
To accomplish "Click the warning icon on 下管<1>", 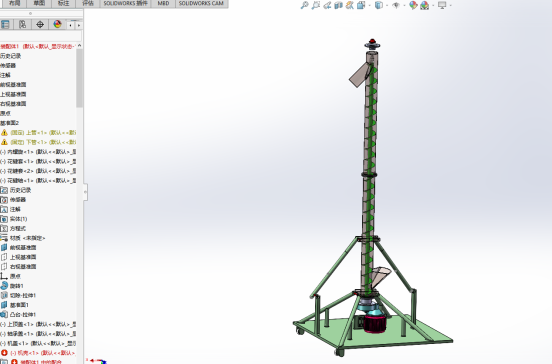I will click(x=4, y=142).
